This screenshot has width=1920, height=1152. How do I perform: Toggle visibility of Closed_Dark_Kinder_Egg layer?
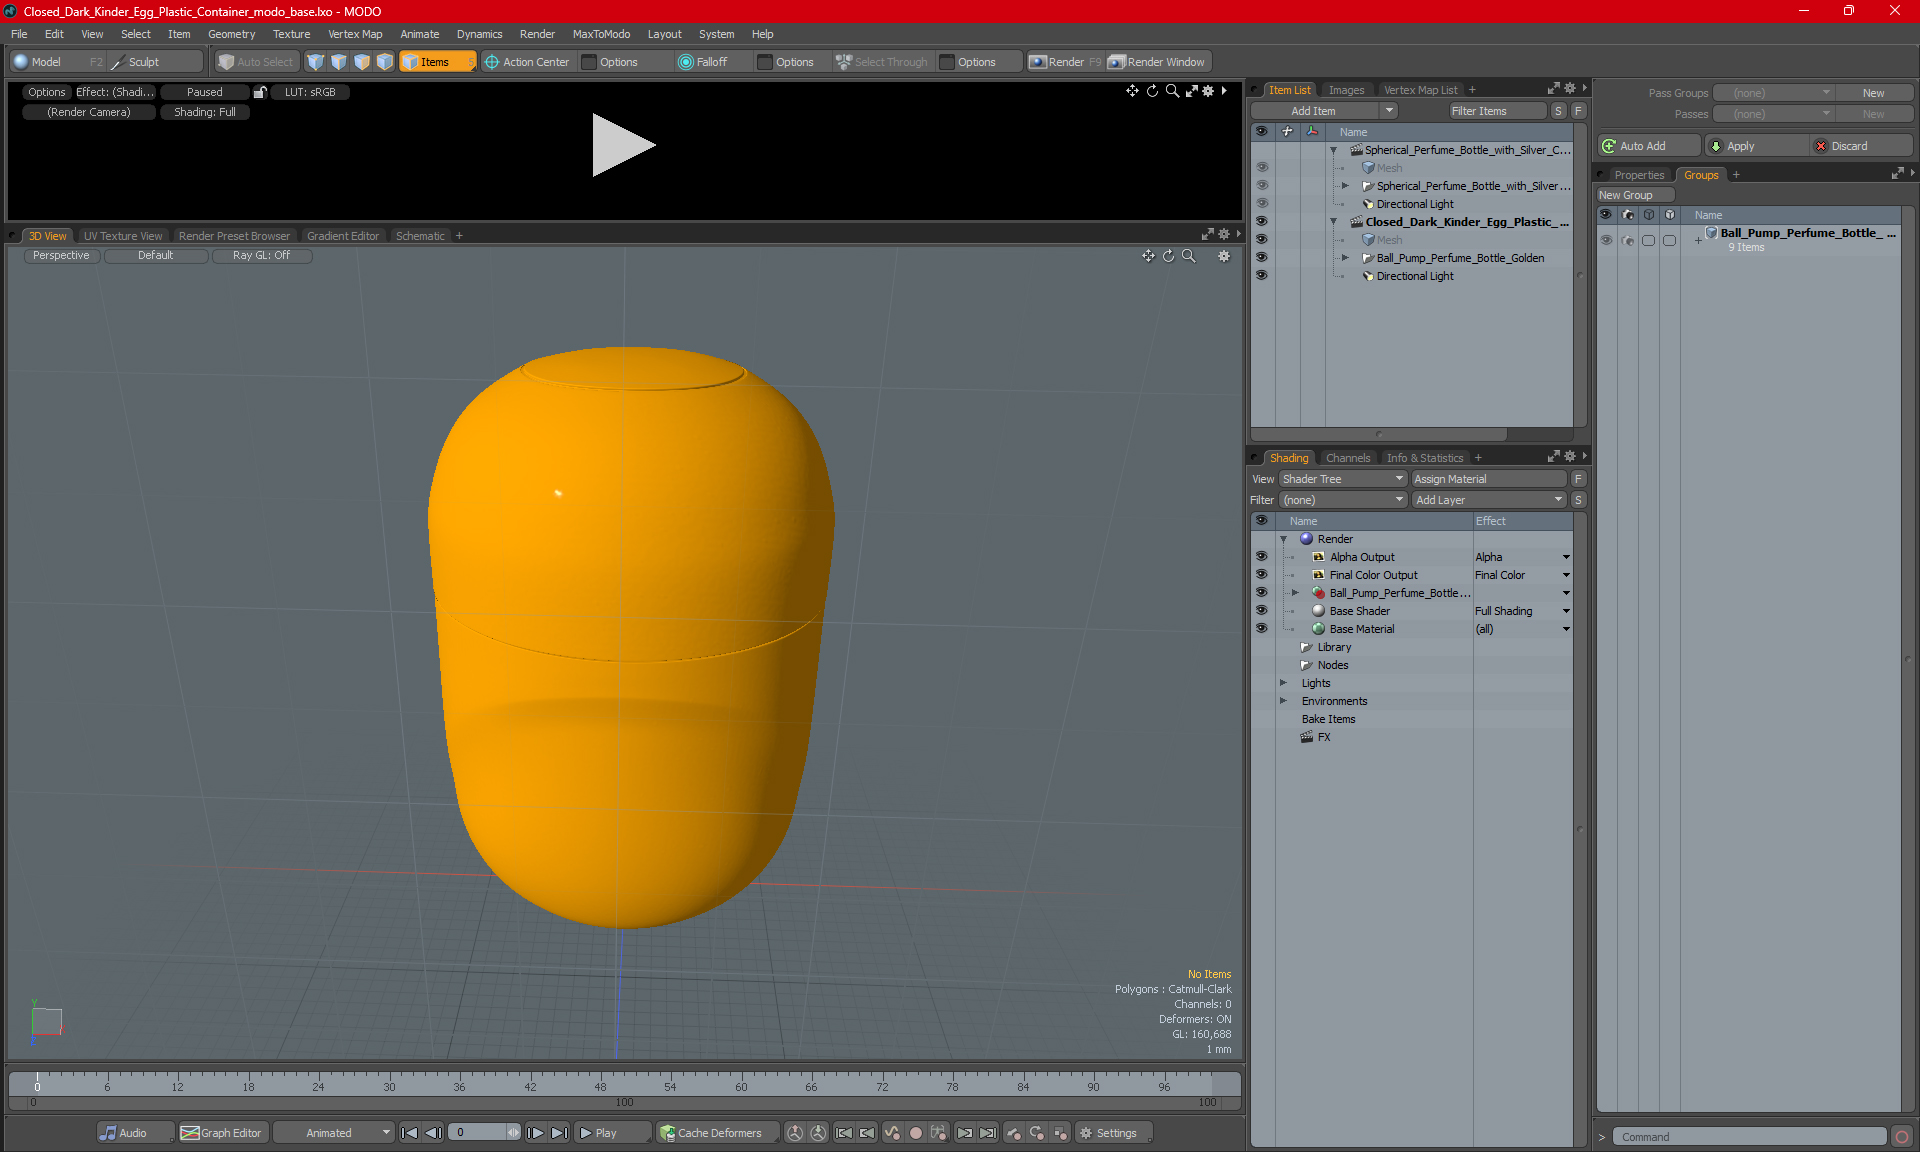point(1262,221)
